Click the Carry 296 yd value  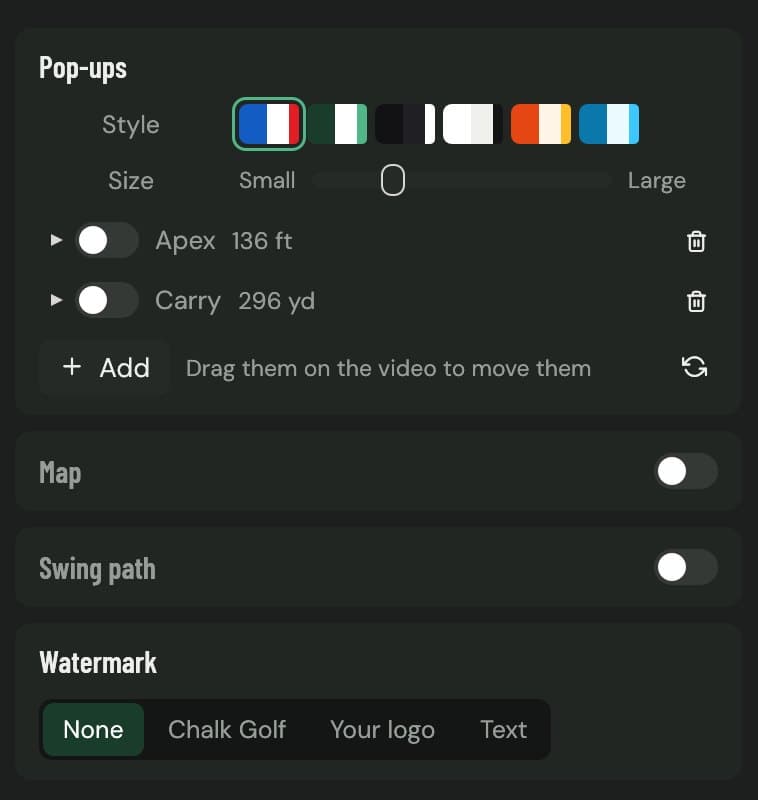point(276,301)
